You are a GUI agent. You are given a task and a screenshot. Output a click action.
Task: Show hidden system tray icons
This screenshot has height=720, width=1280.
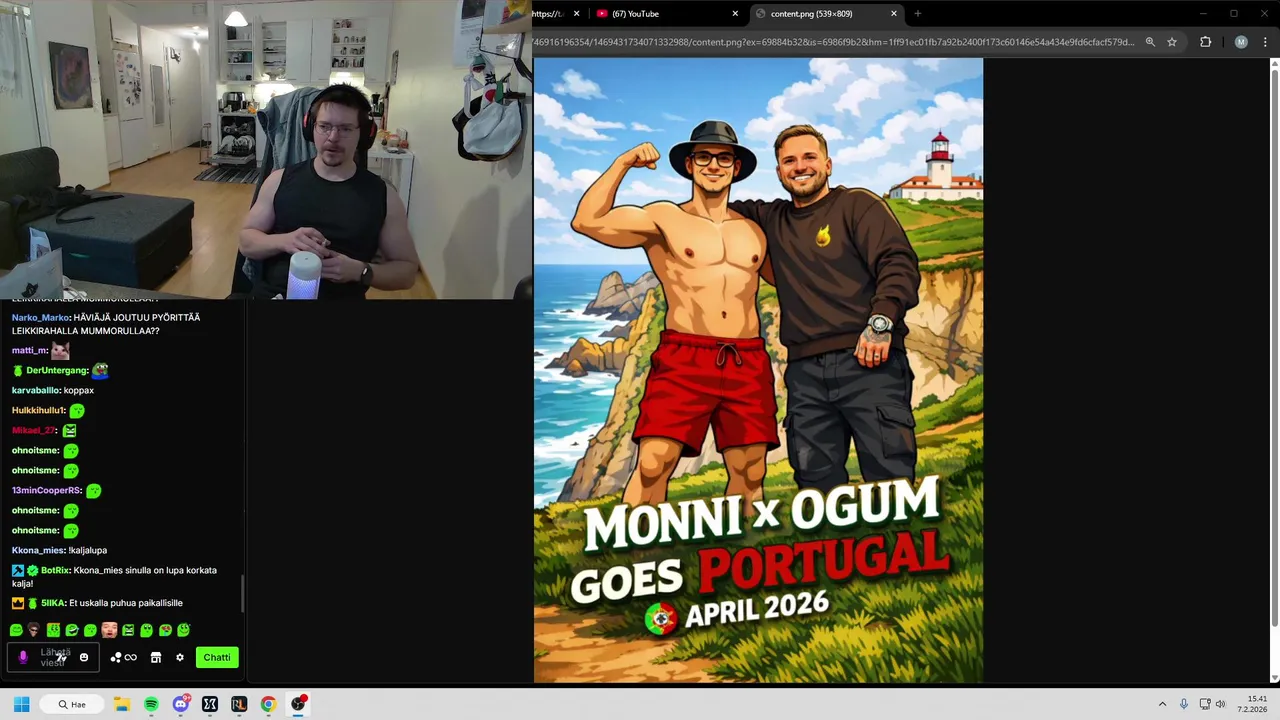[x=1162, y=704]
